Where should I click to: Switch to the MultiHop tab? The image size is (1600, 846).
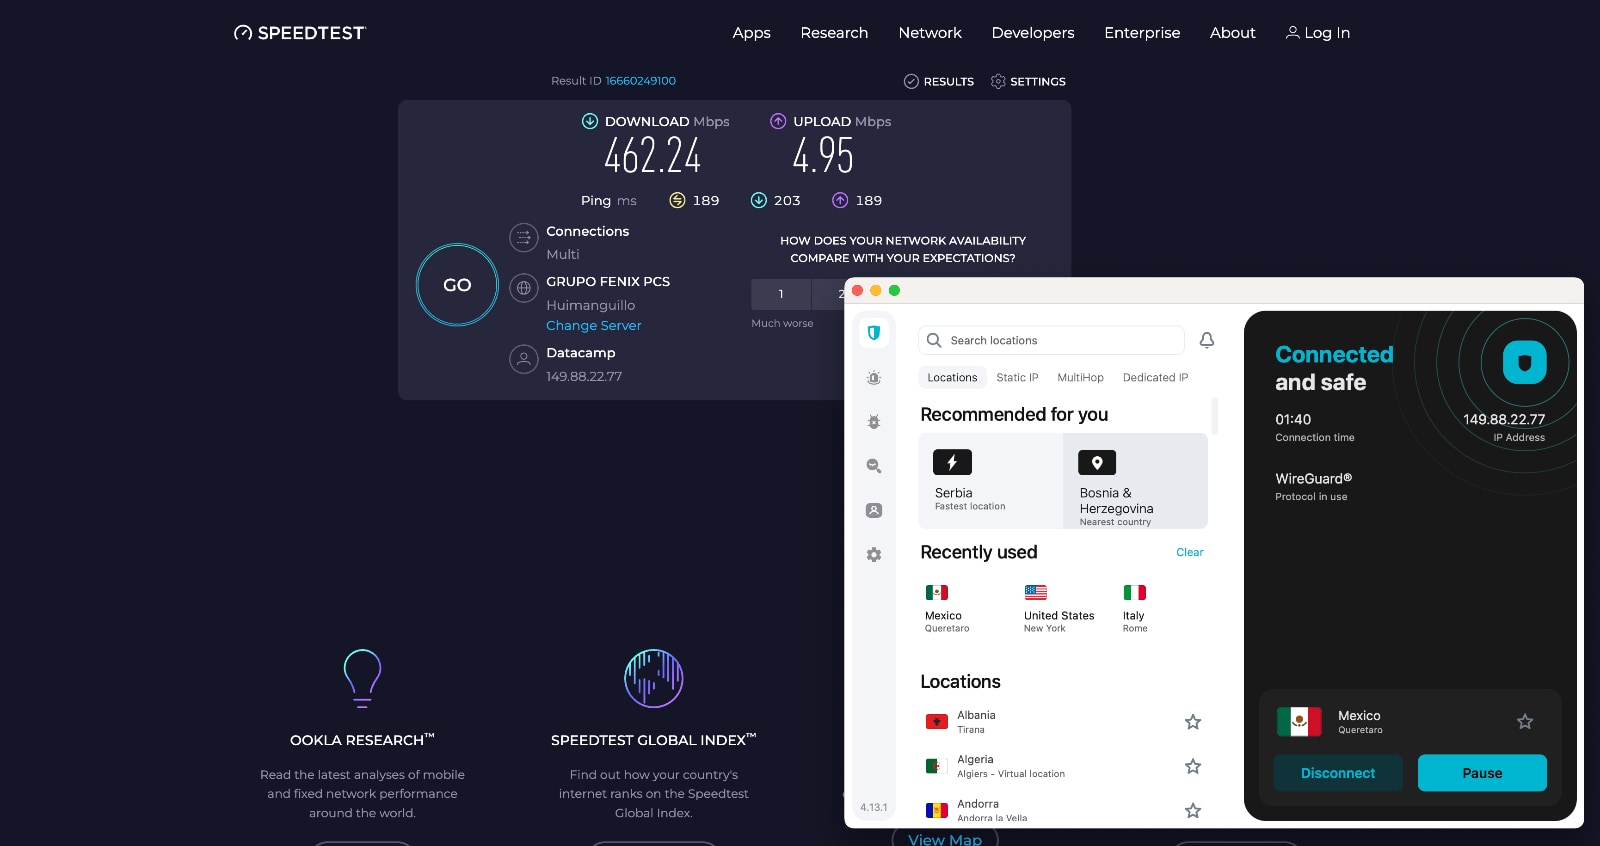coord(1081,377)
